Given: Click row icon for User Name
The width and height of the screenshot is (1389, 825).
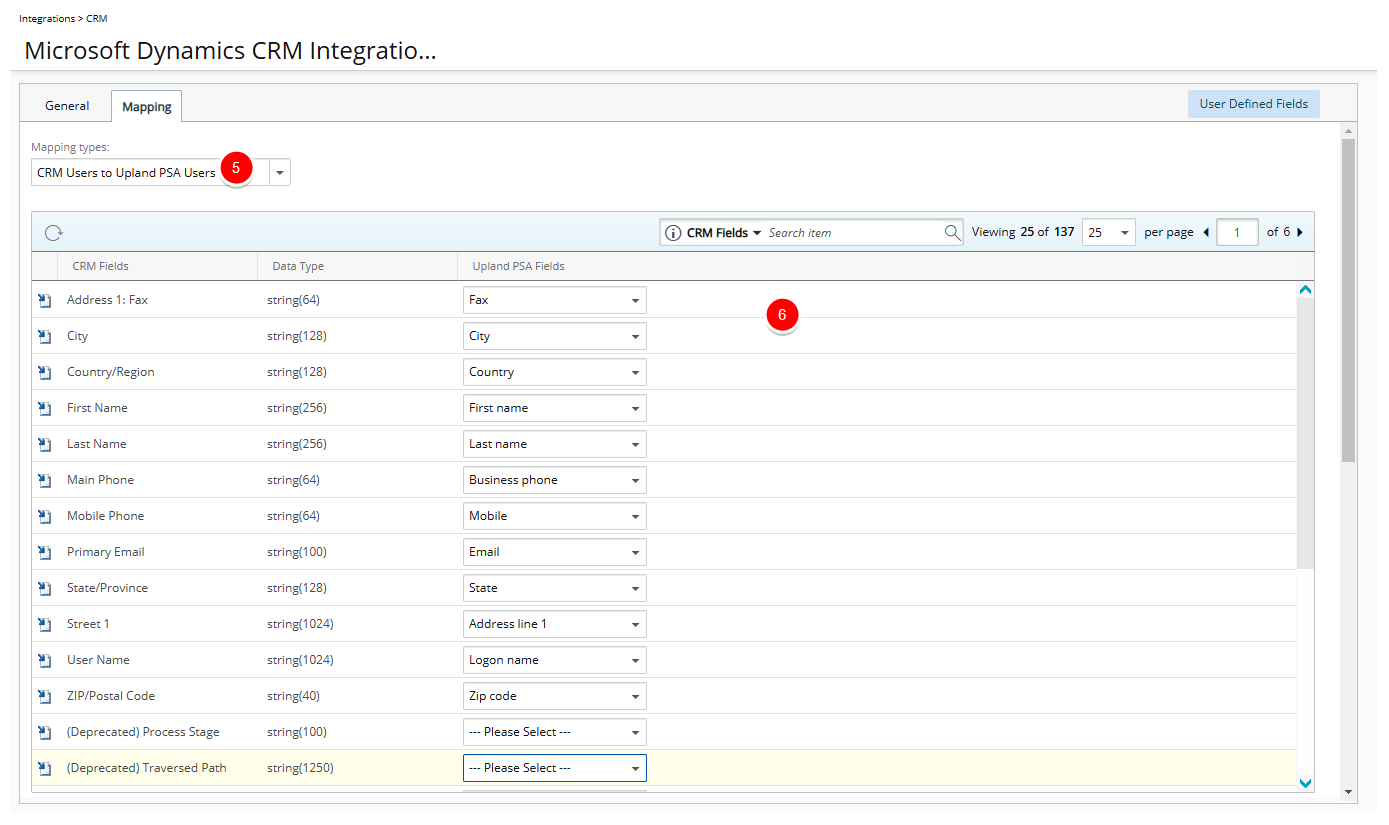Looking at the screenshot, I should (x=44, y=660).
